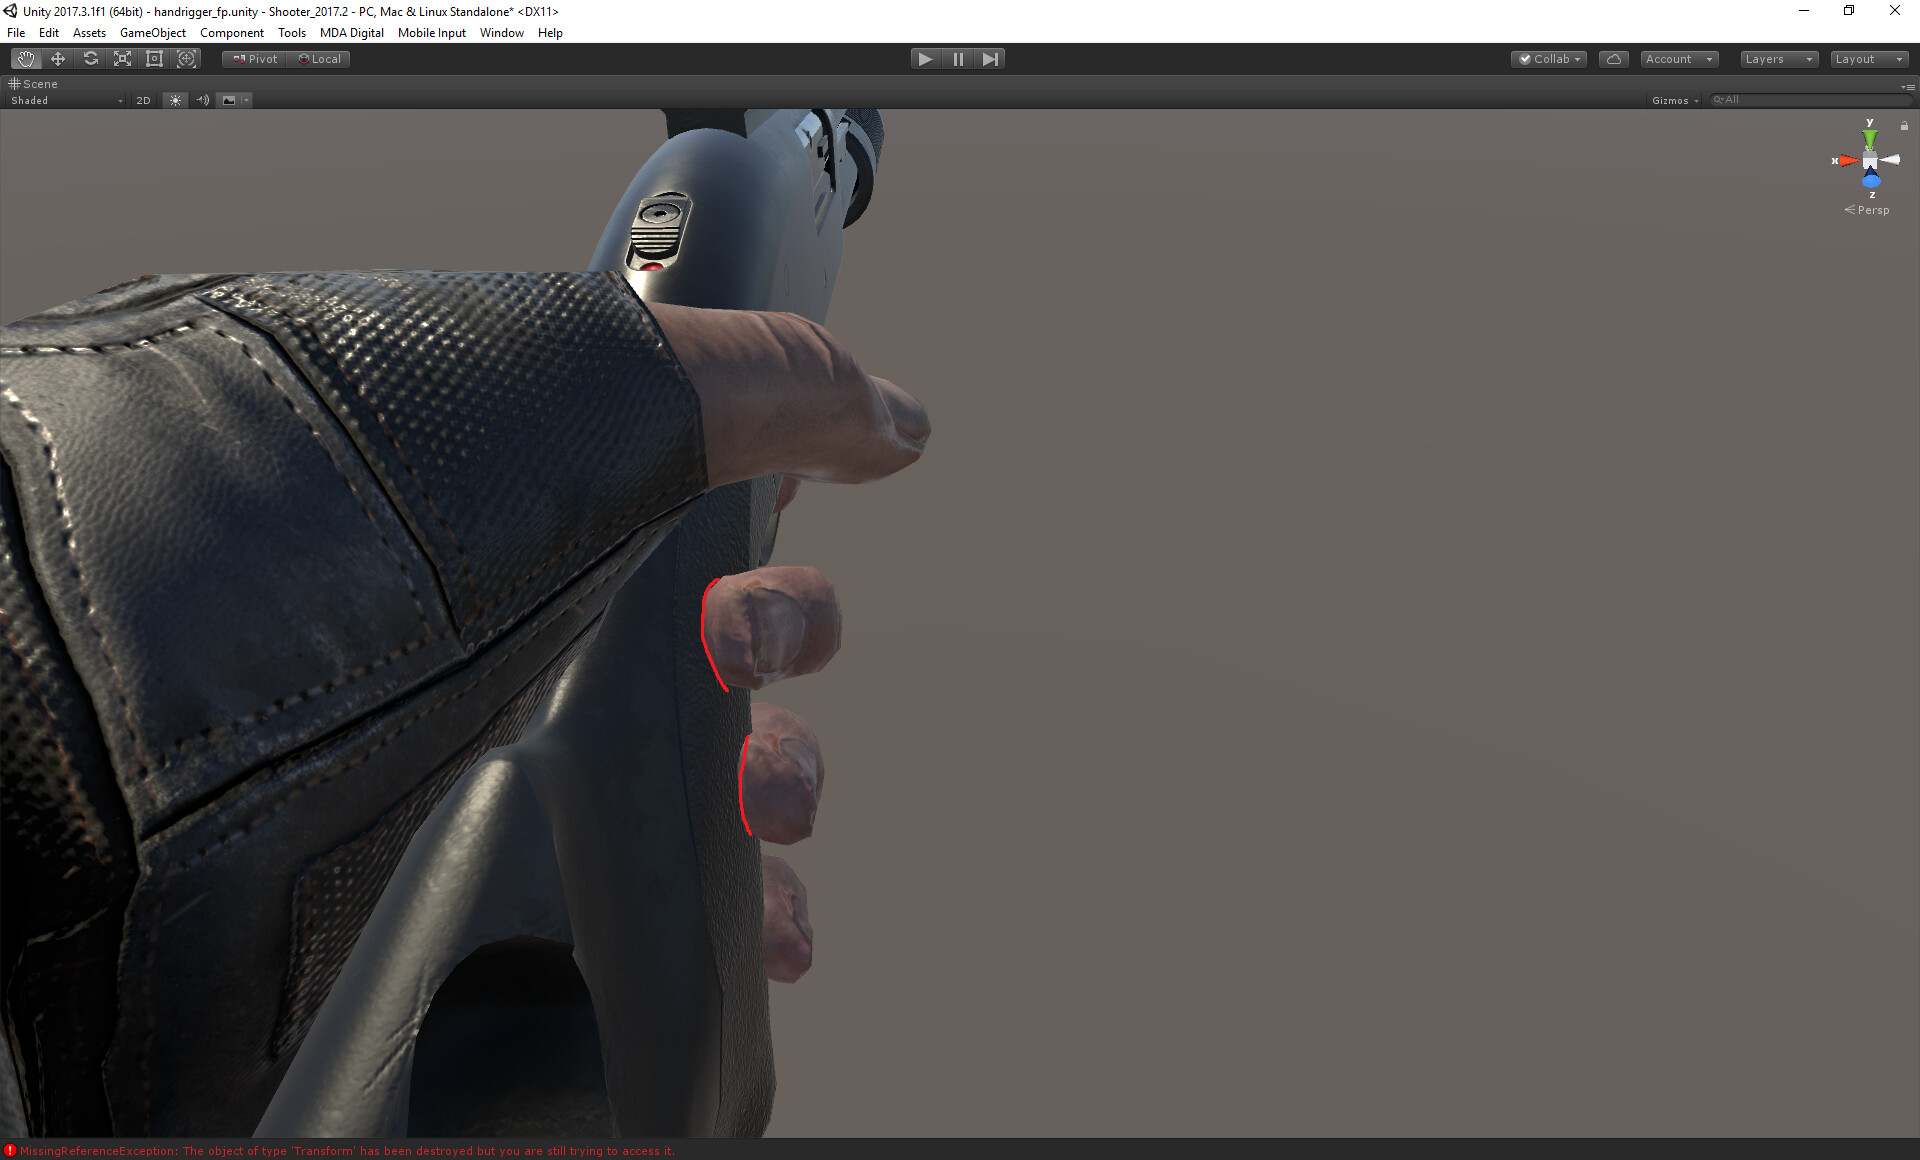The width and height of the screenshot is (1920, 1160).
Task: Expand the Gizmos menu
Action: (x=1674, y=100)
